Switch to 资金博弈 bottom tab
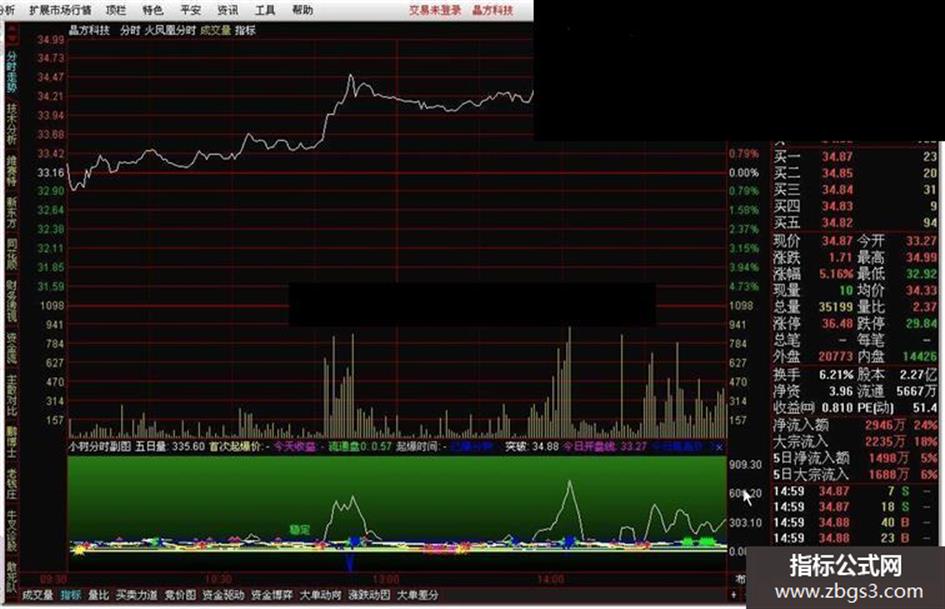 [x=272, y=595]
